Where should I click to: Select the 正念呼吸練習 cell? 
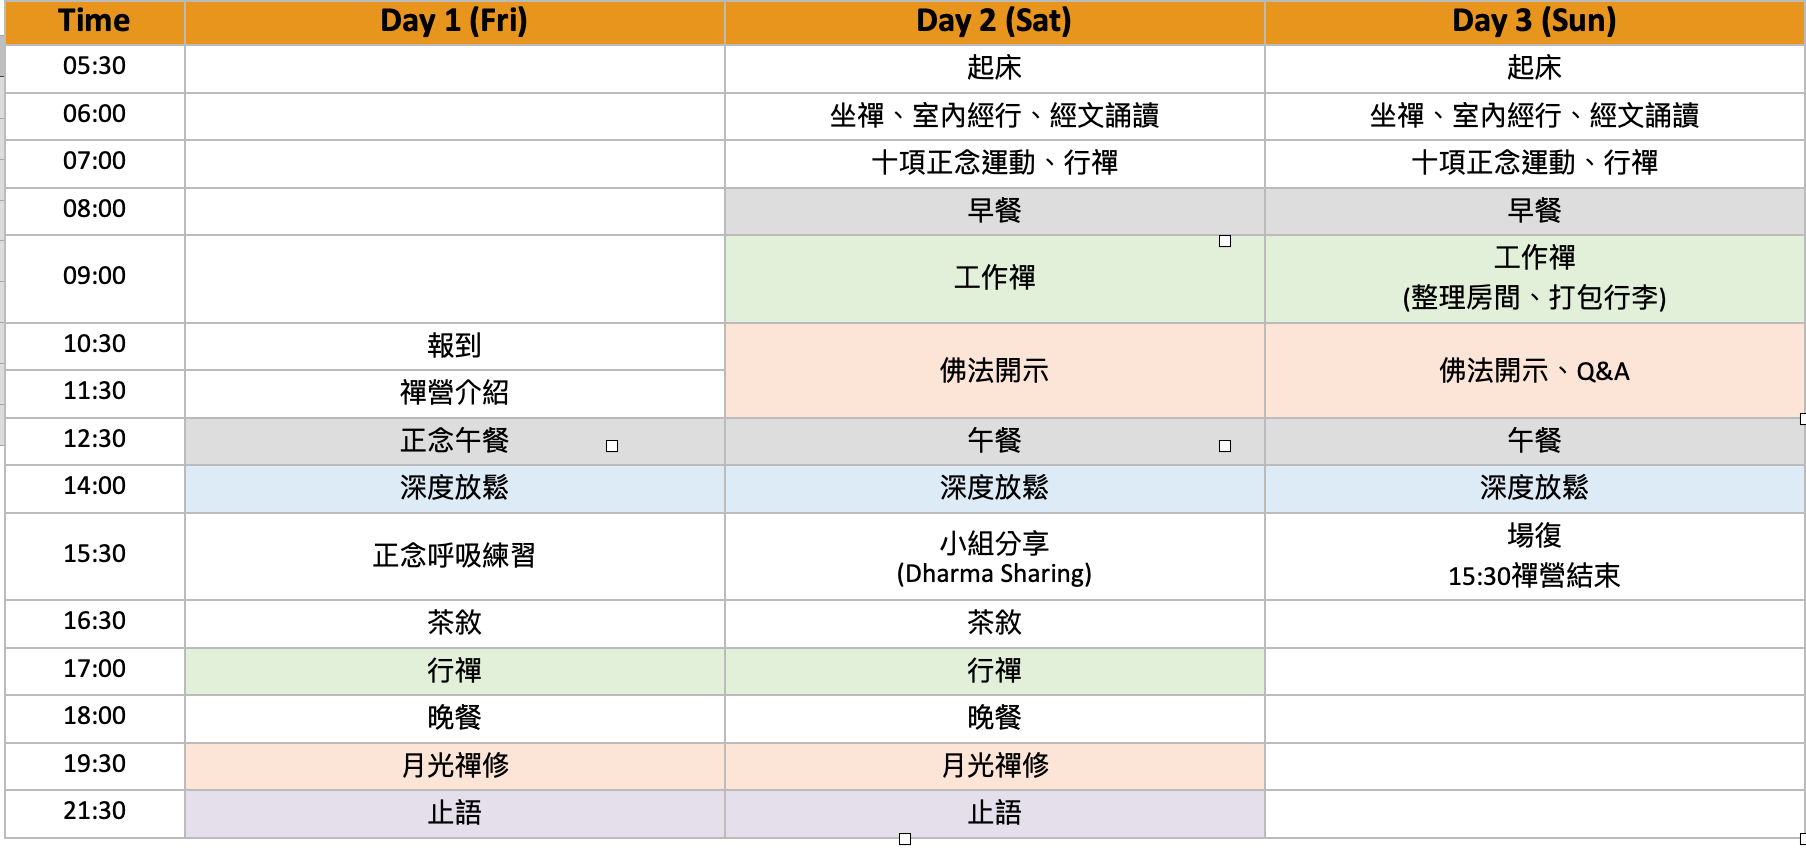(x=454, y=557)
